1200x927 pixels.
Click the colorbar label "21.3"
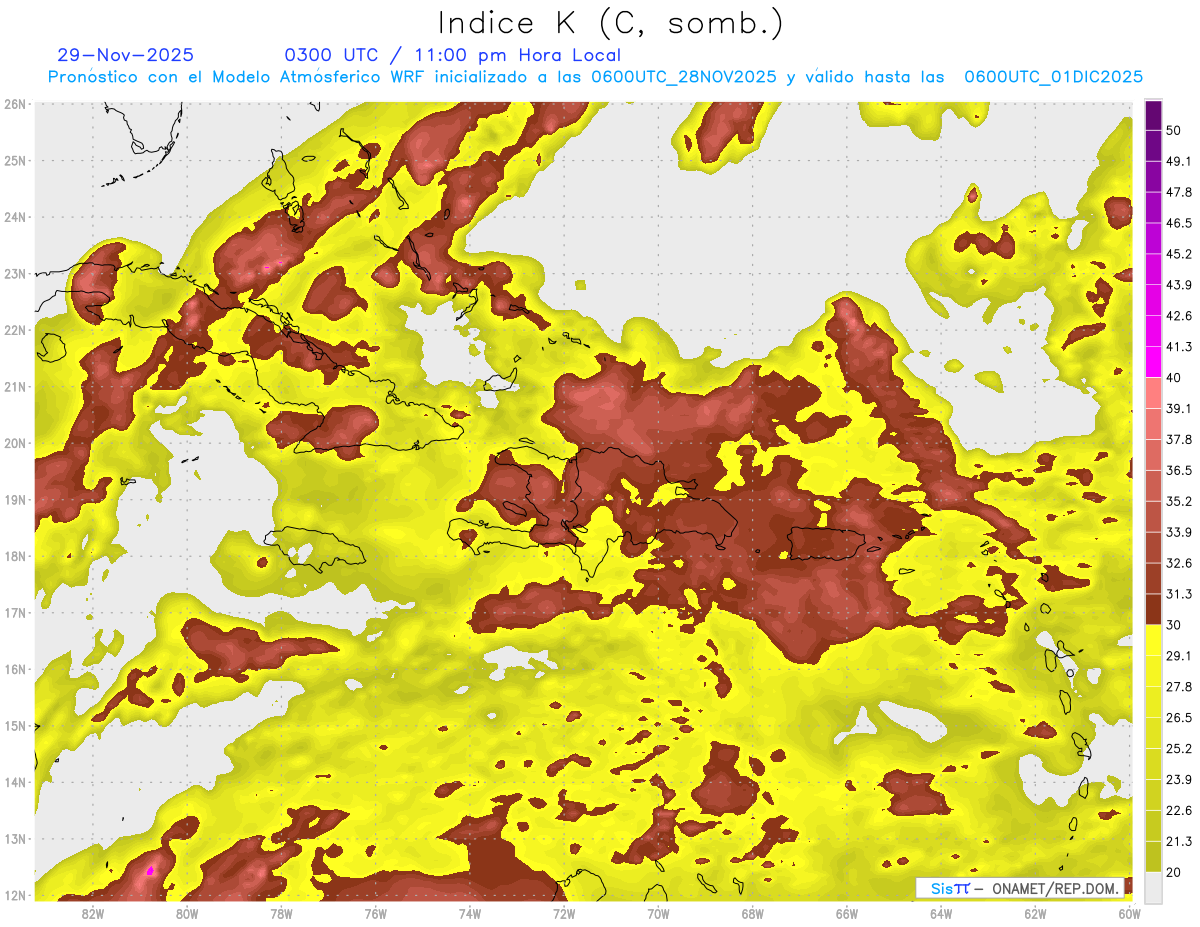(x=1179, y=842)
